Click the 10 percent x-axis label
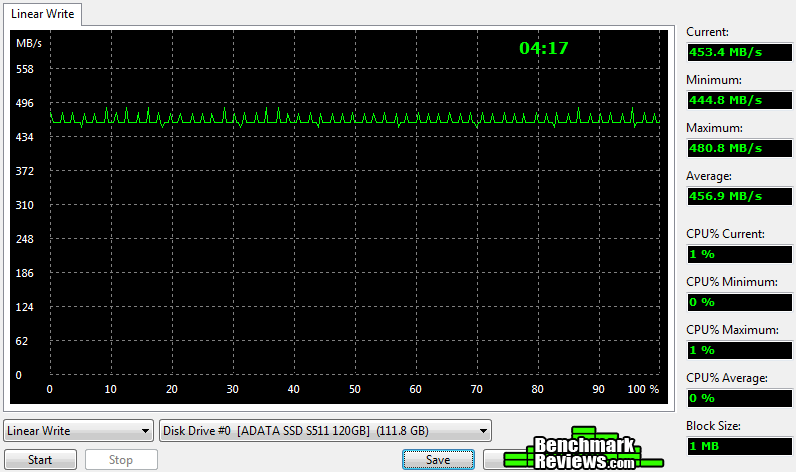796x472 pixels. click(x=110, y=389)
